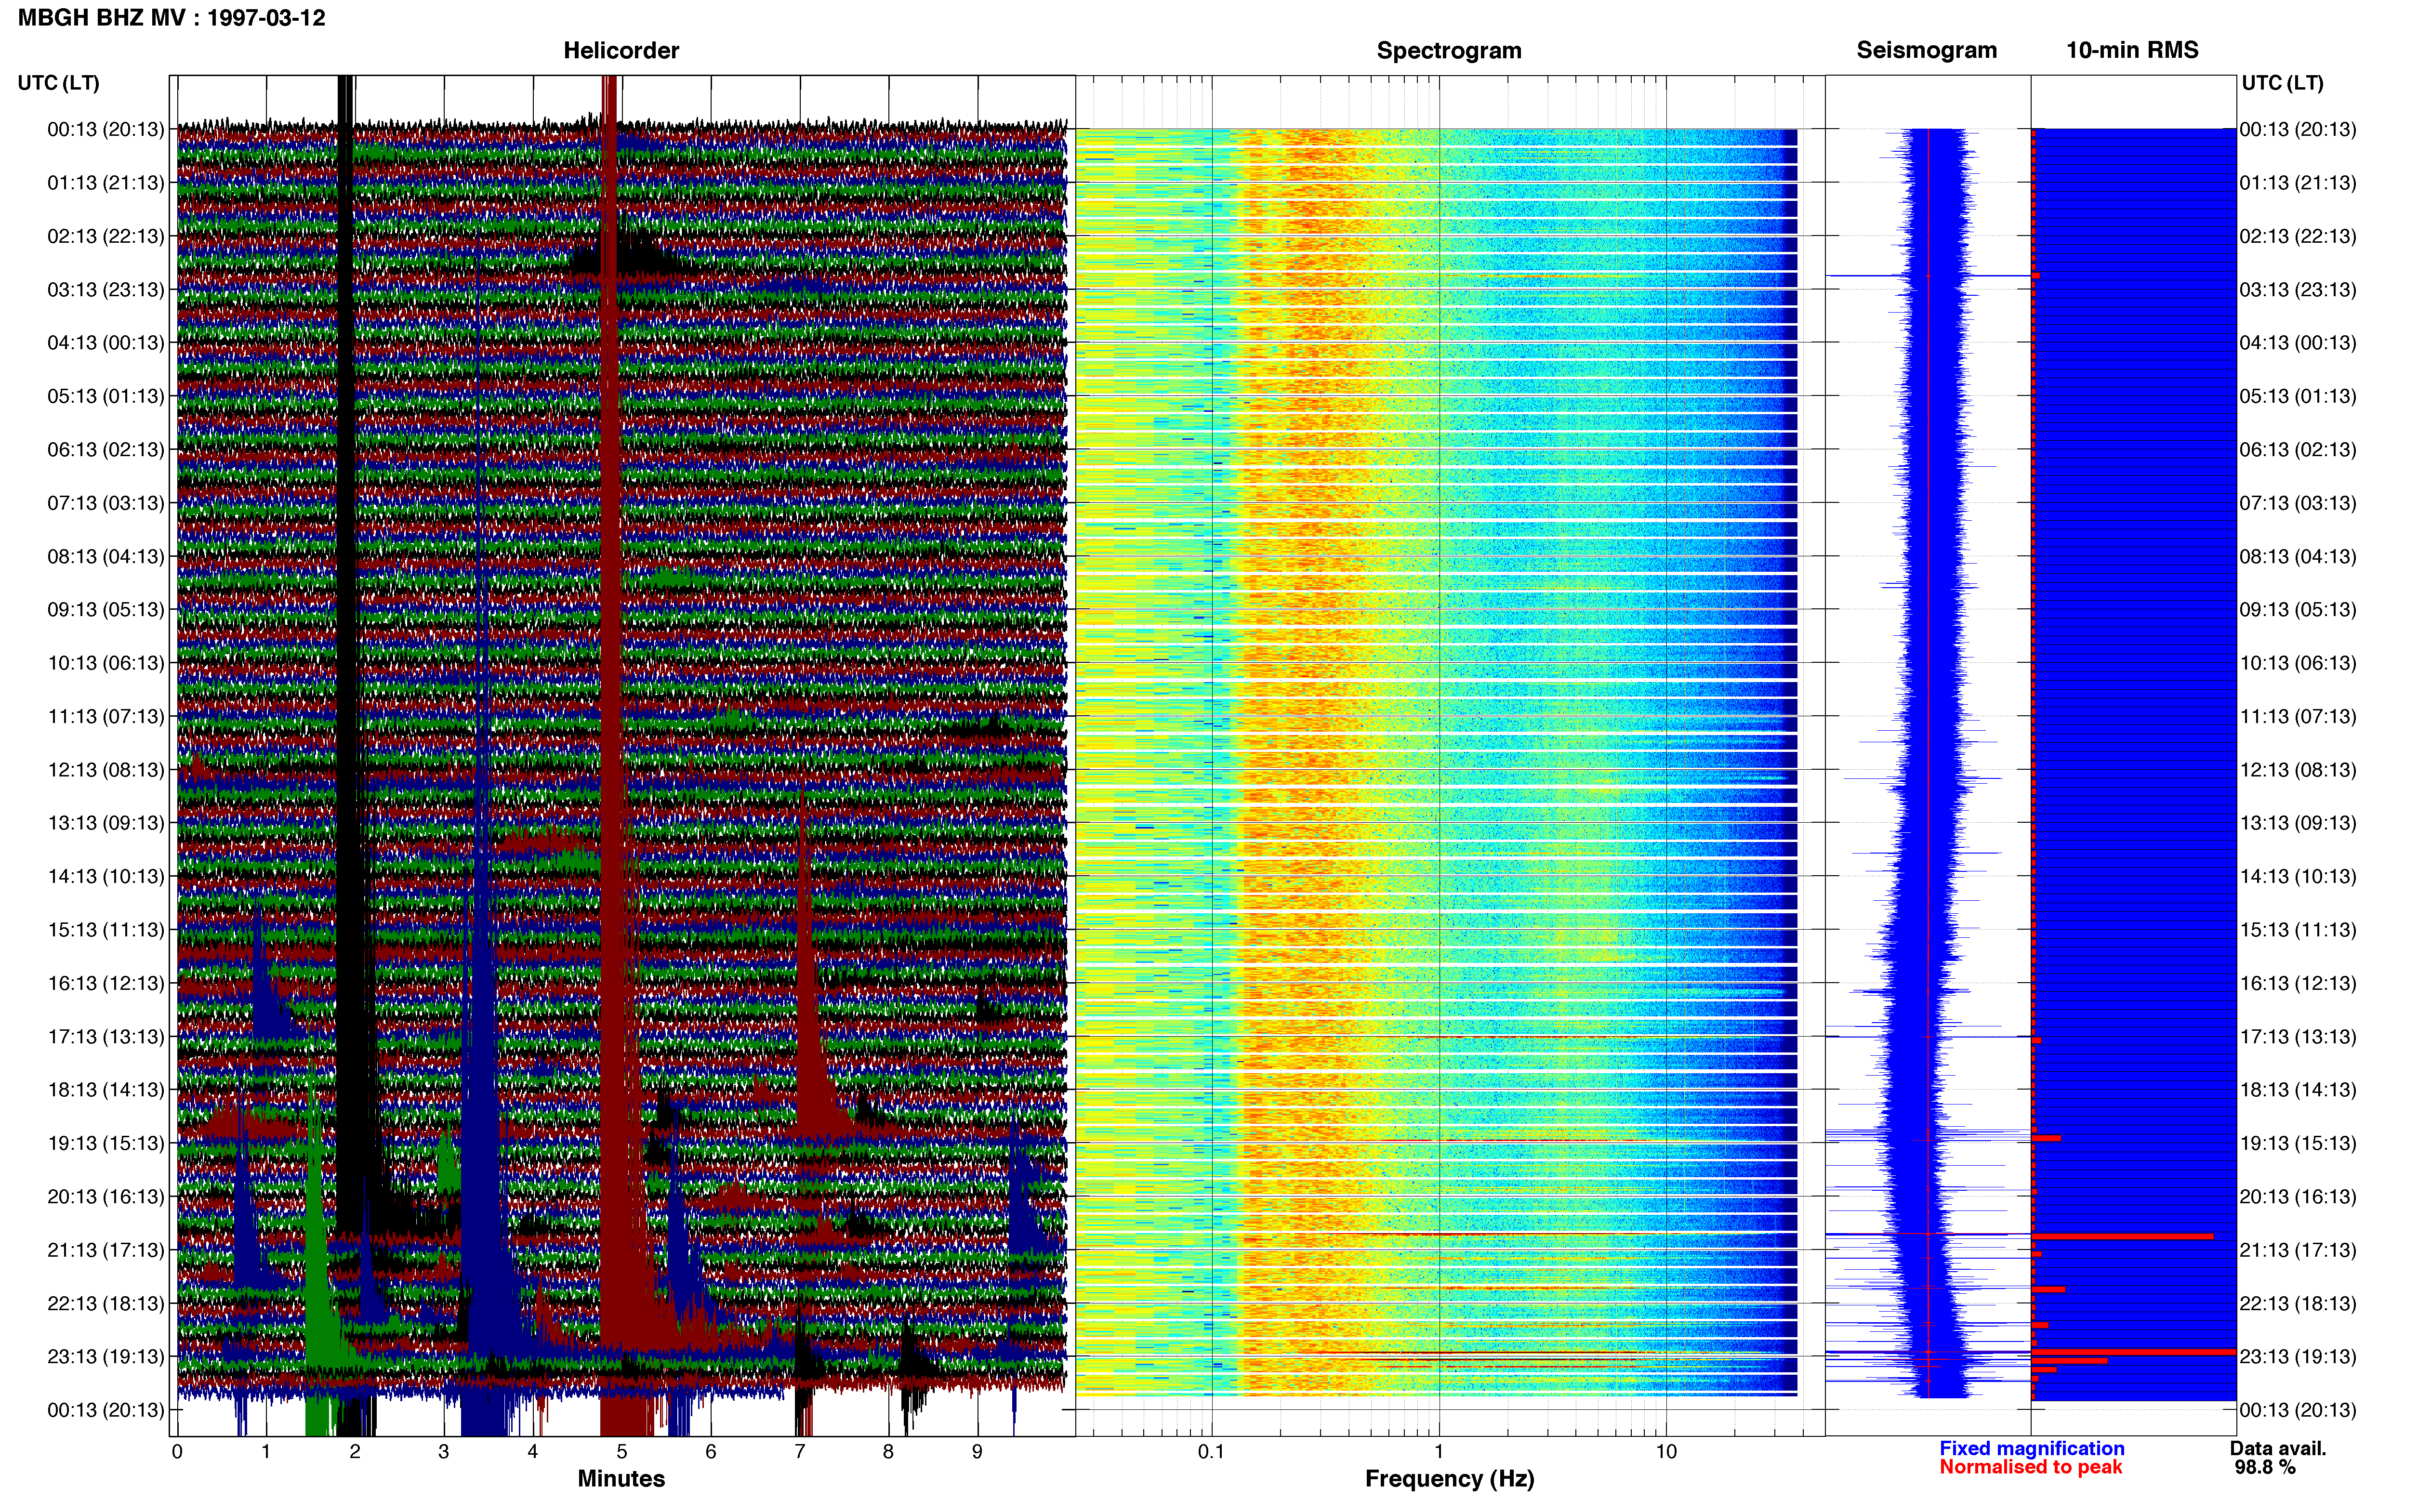The width and height of the screenshot is (2418, 1512).
Task: Click left time label '04:13 (00:13)'
Action: 106,343
